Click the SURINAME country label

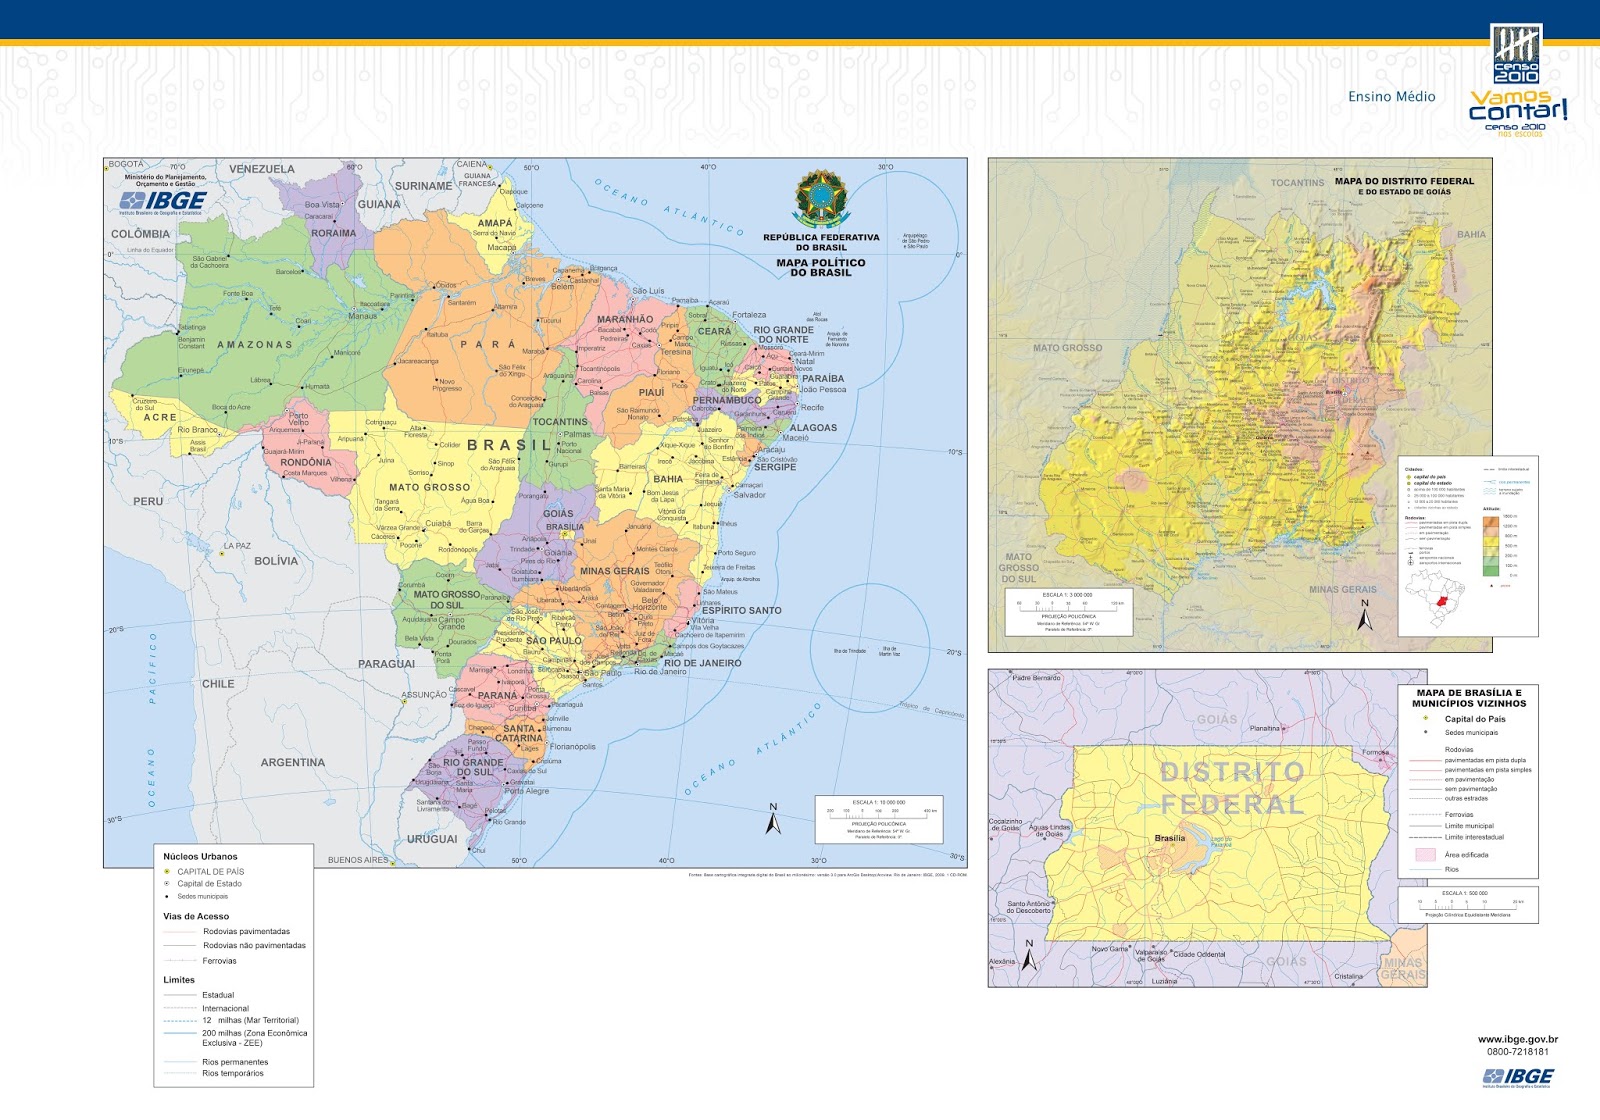tap(423, 185)
